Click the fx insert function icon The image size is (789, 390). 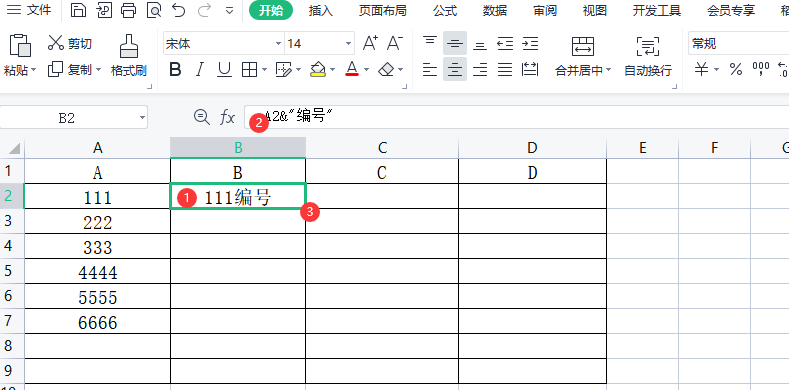(x=227, y=118)
